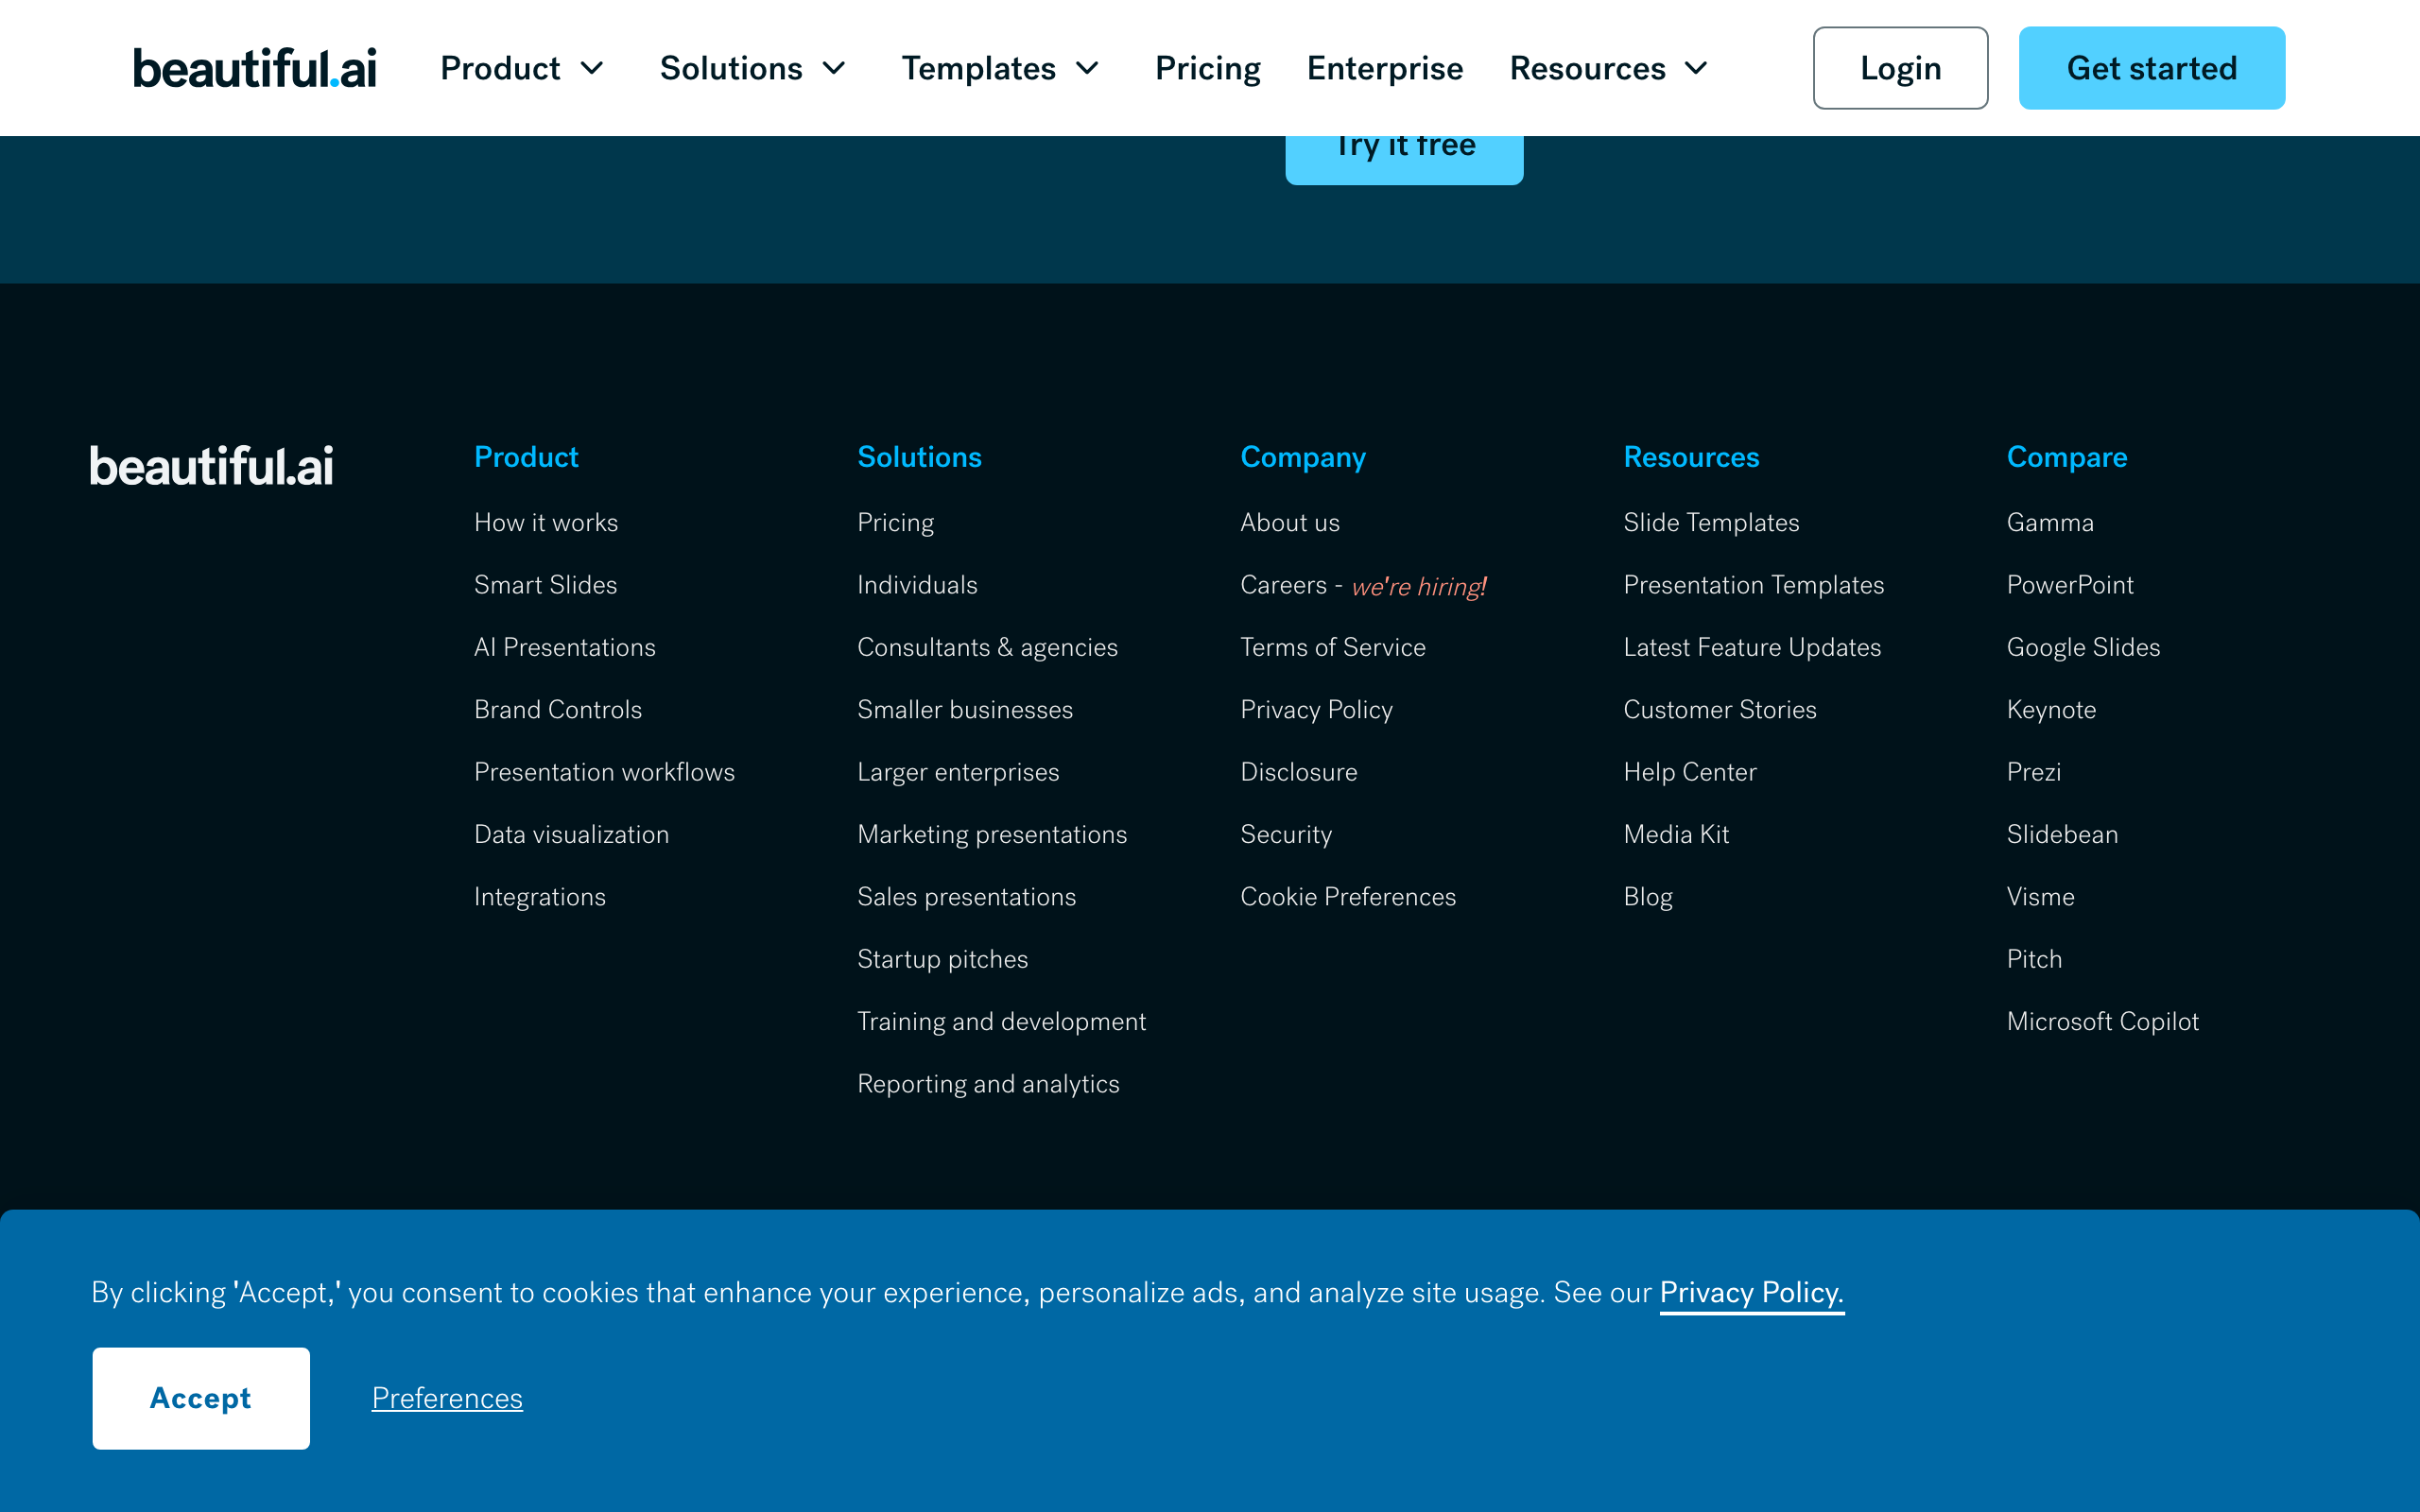Image resolution: width=2420 pixels, height=1512 pixels.
Task: Open the Enterprise nav item
Action: pyautogui.click(x=1384, y=68)
